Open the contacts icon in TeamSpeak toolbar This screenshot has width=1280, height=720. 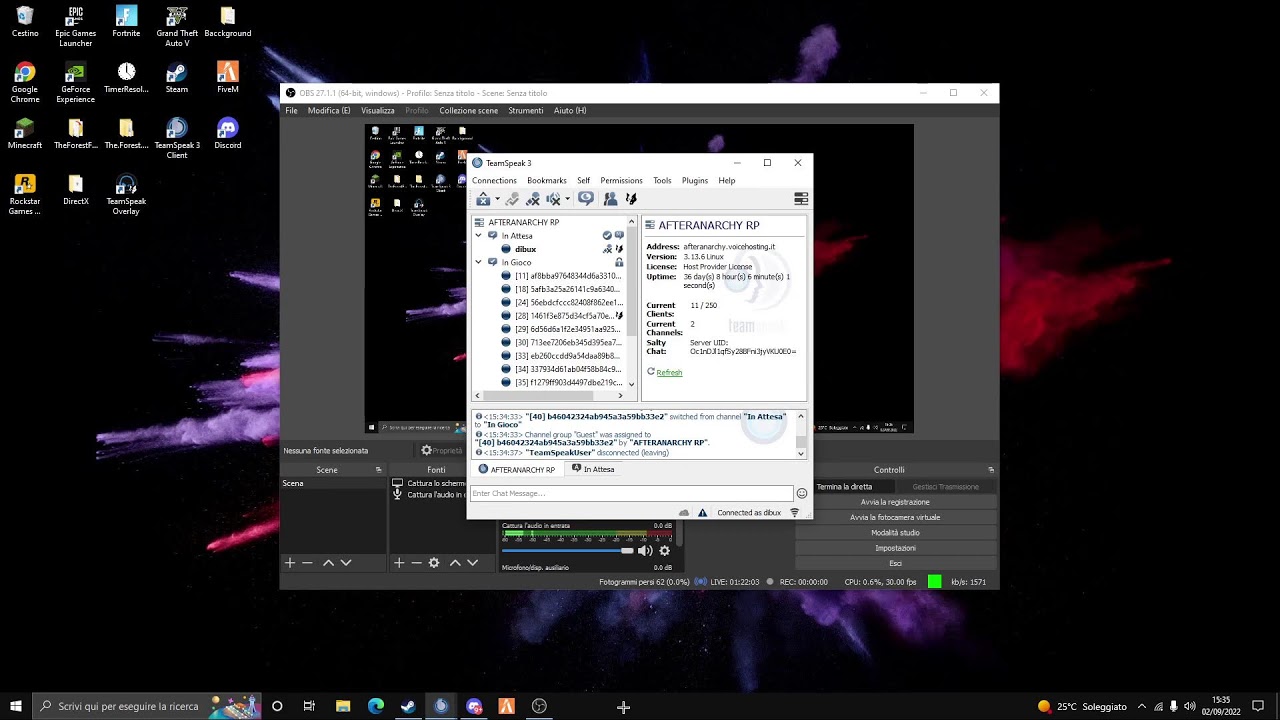(x=610, y=199)
